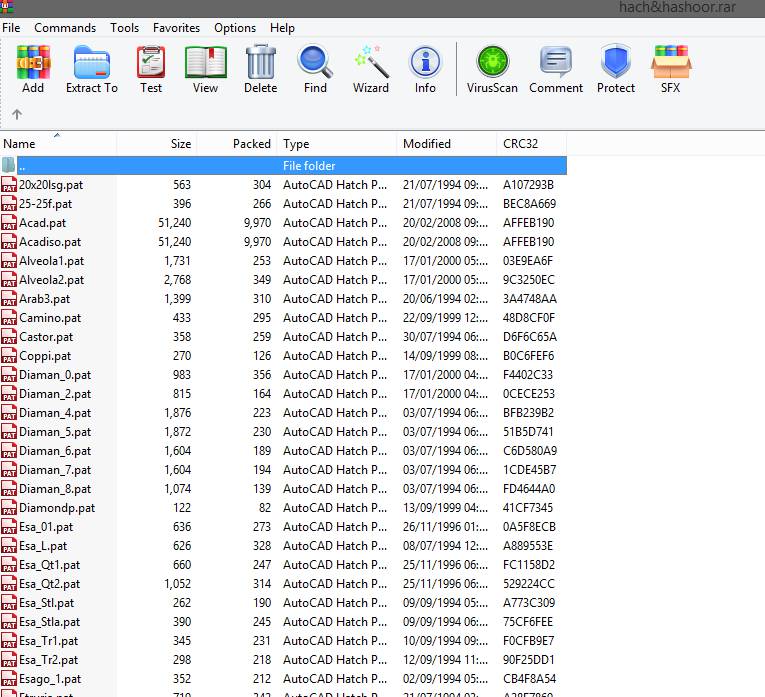Select file Diaman_5.pat
This screenshot has width=765, height=697.
click(55, 432)
